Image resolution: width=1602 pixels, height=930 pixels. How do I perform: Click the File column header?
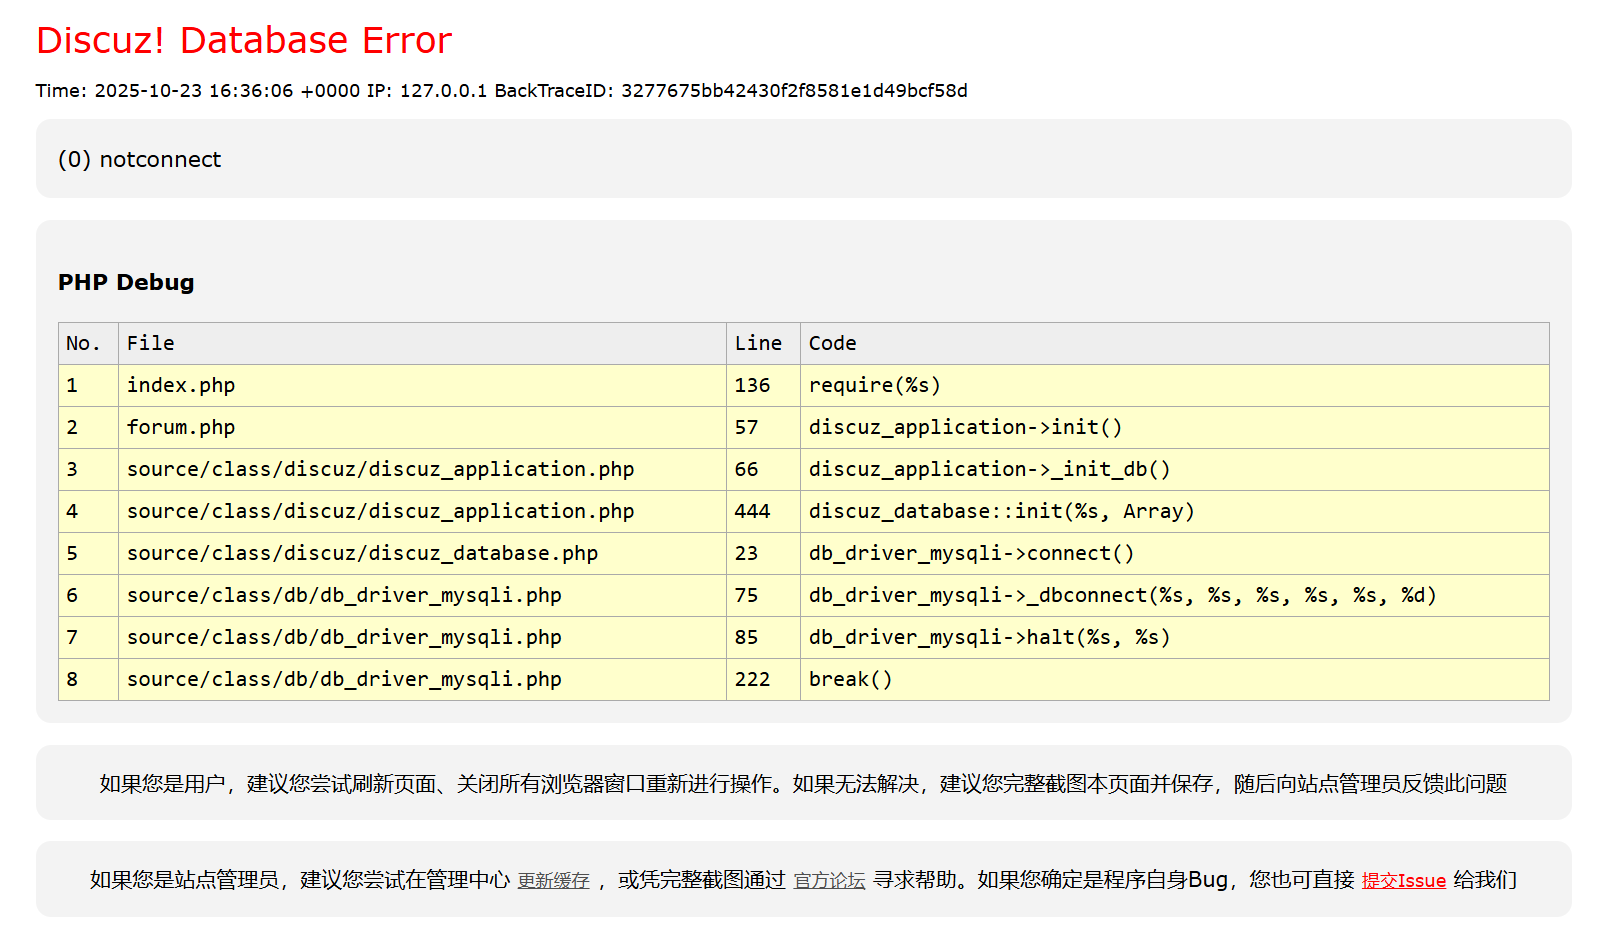pyautogui.click(x=151, y=344)
